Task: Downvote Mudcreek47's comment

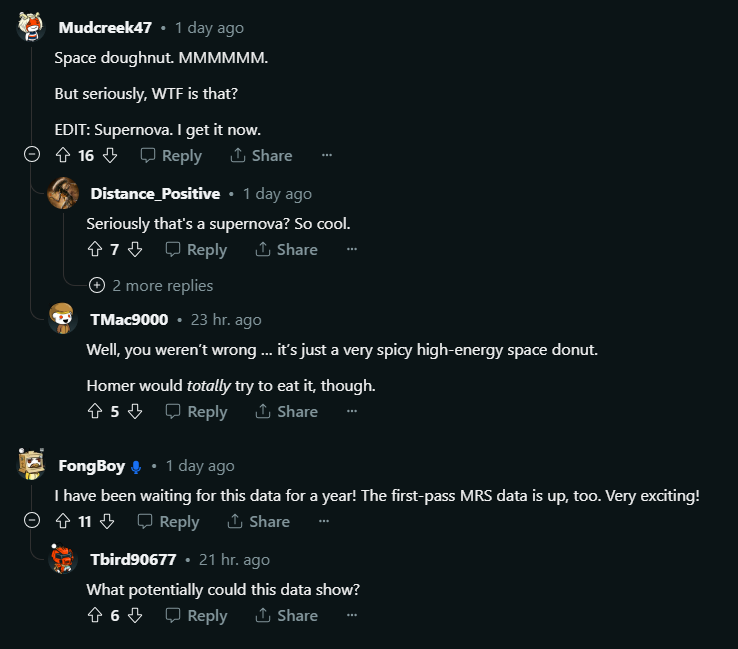Action: coord(110,155)
